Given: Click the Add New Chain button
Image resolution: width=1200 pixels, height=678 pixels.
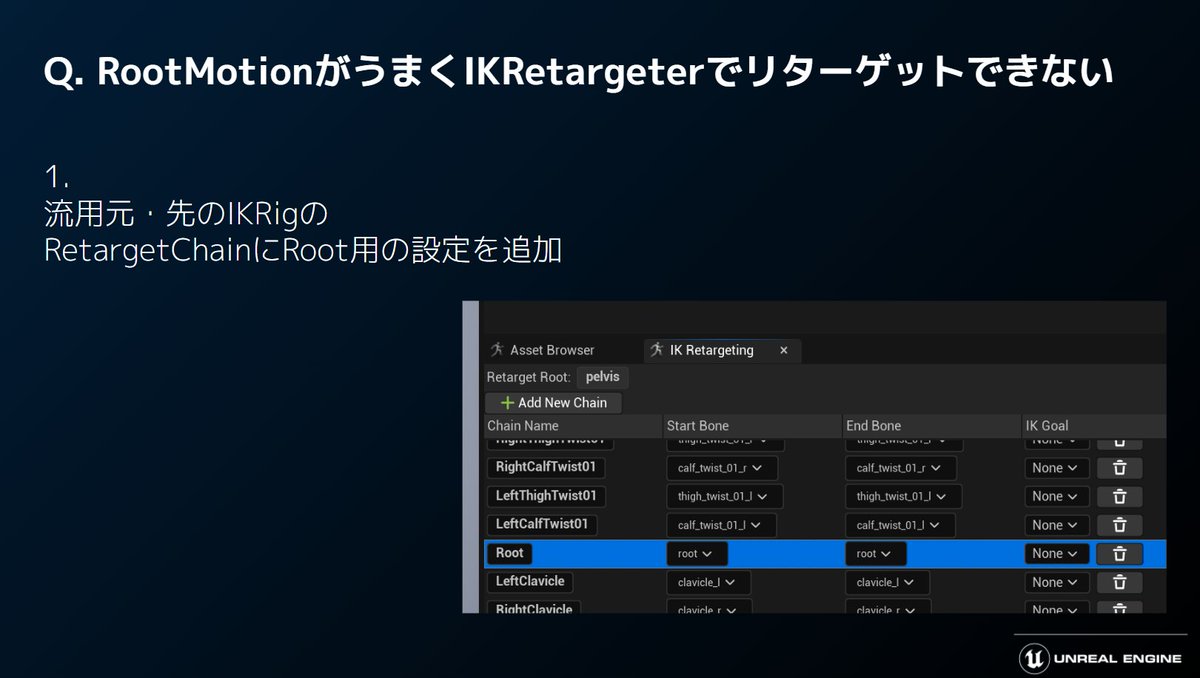Looking at the screenshot, I should click(x=553, y=403).
